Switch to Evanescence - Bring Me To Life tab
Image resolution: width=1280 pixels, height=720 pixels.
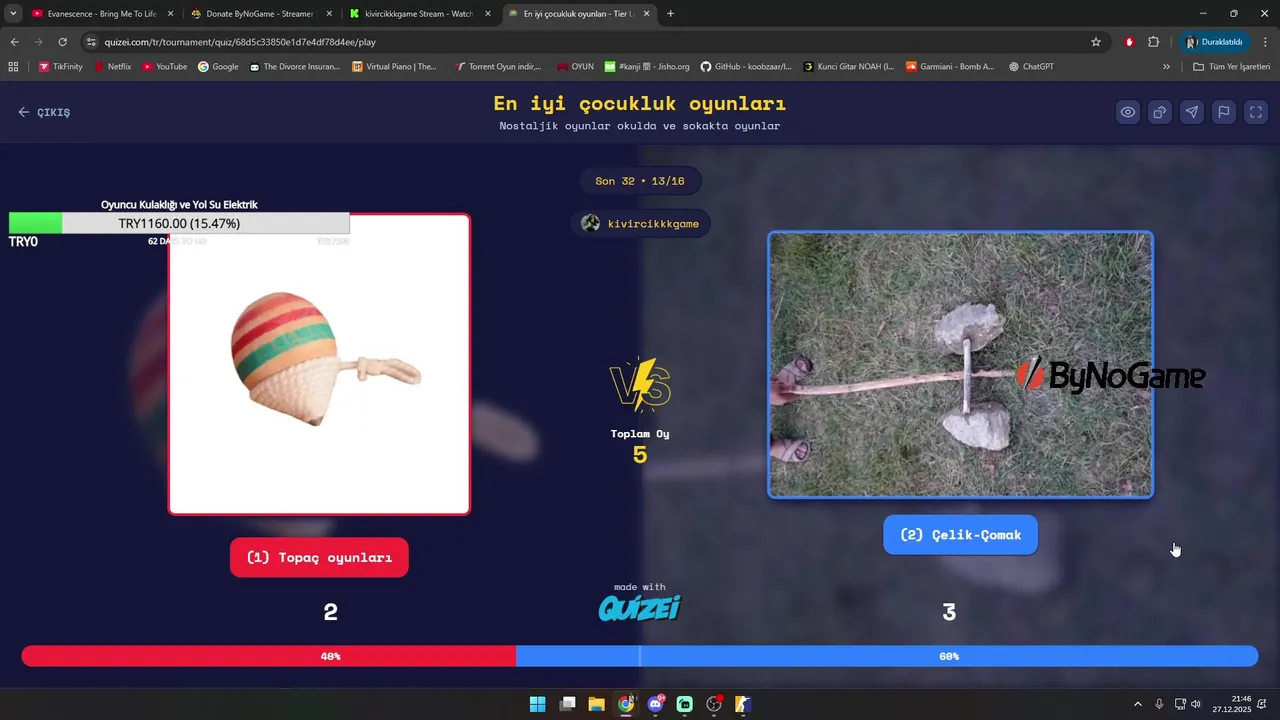[x=101, y=14]
